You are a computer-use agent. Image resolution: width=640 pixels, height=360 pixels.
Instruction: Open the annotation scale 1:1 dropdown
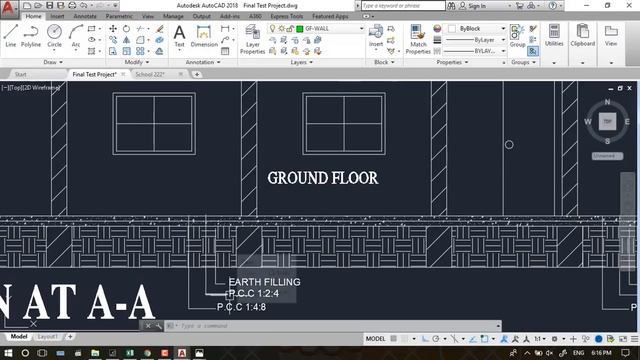540,339
